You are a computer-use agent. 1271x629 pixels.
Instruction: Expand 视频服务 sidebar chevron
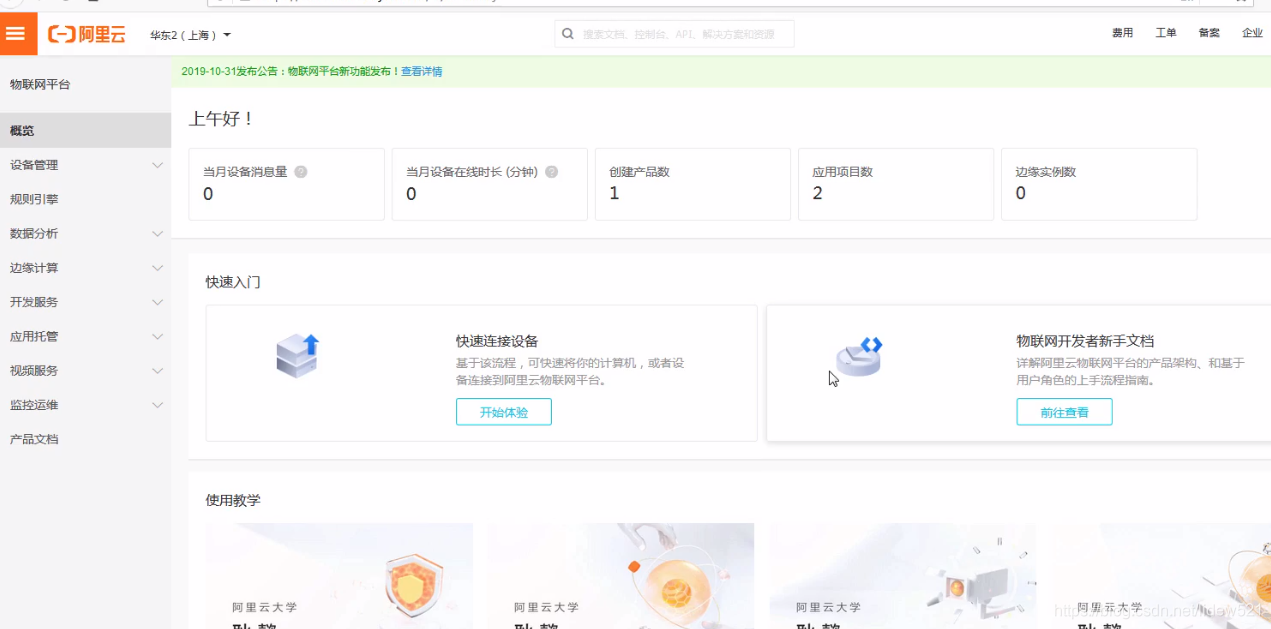pyautogui.click(x=157, y=370)
